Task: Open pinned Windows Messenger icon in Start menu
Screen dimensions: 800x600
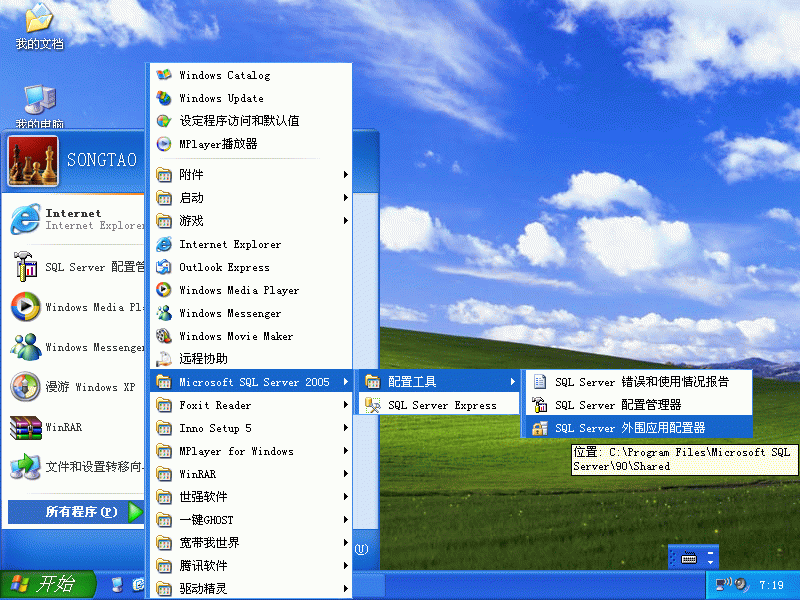Action: pos(25,347)
